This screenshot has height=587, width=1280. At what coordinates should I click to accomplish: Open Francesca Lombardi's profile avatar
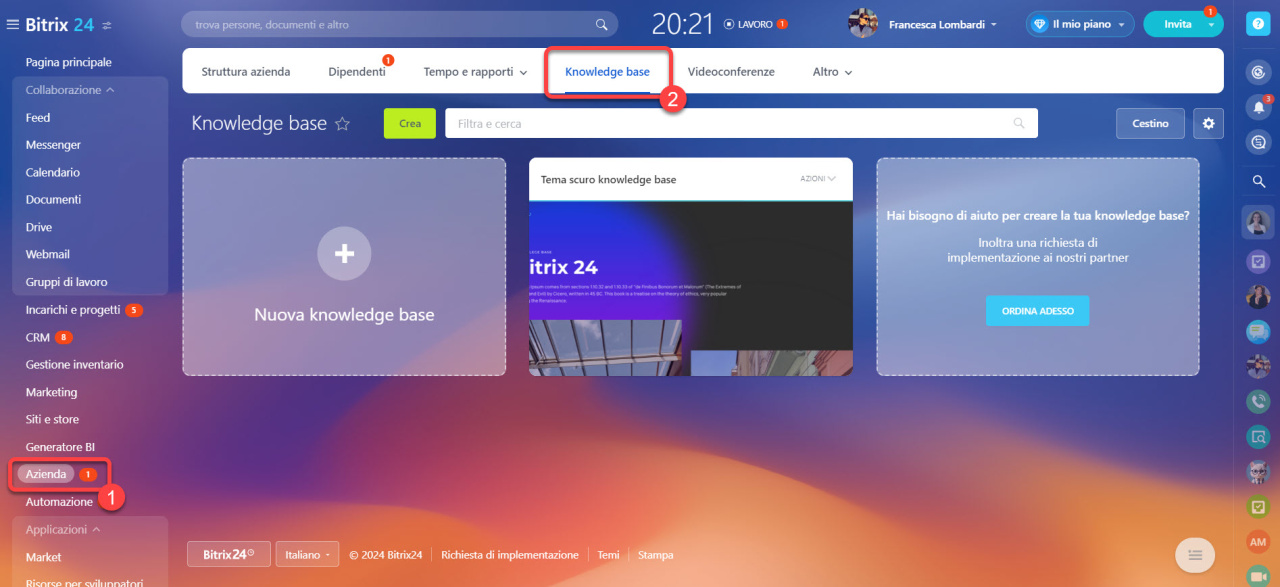click(x=862, y=23)
